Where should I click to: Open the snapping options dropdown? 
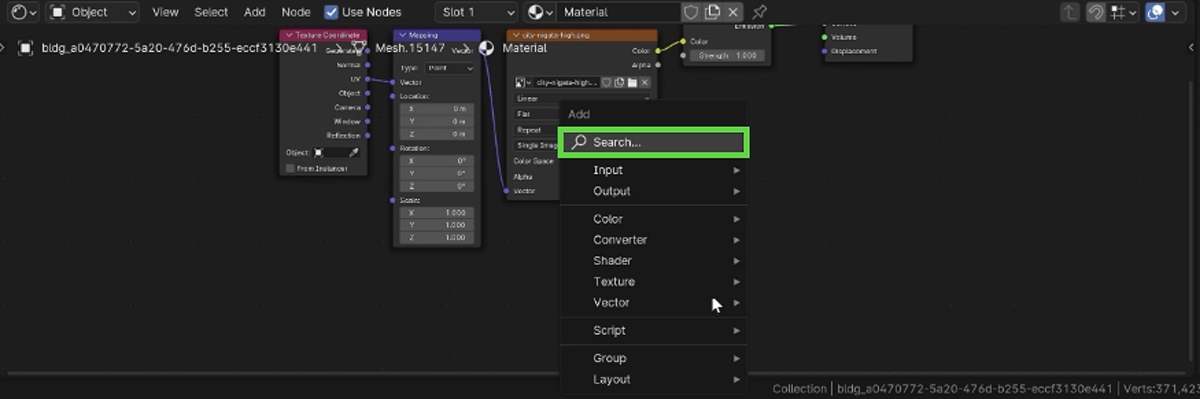point(1123,12)
